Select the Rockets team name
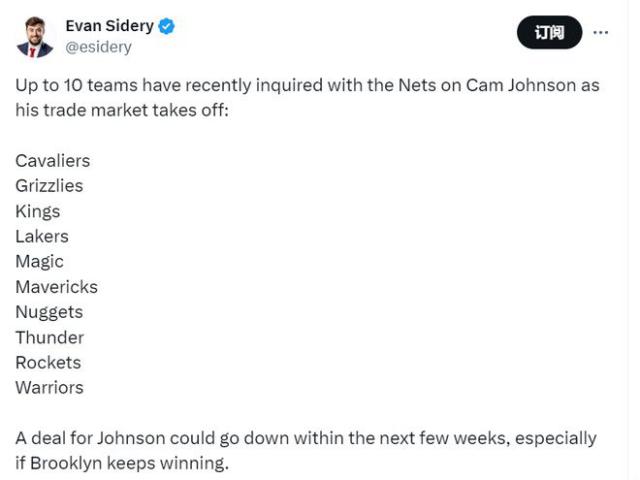The image size is (640, 480). [x=48, y=362]
